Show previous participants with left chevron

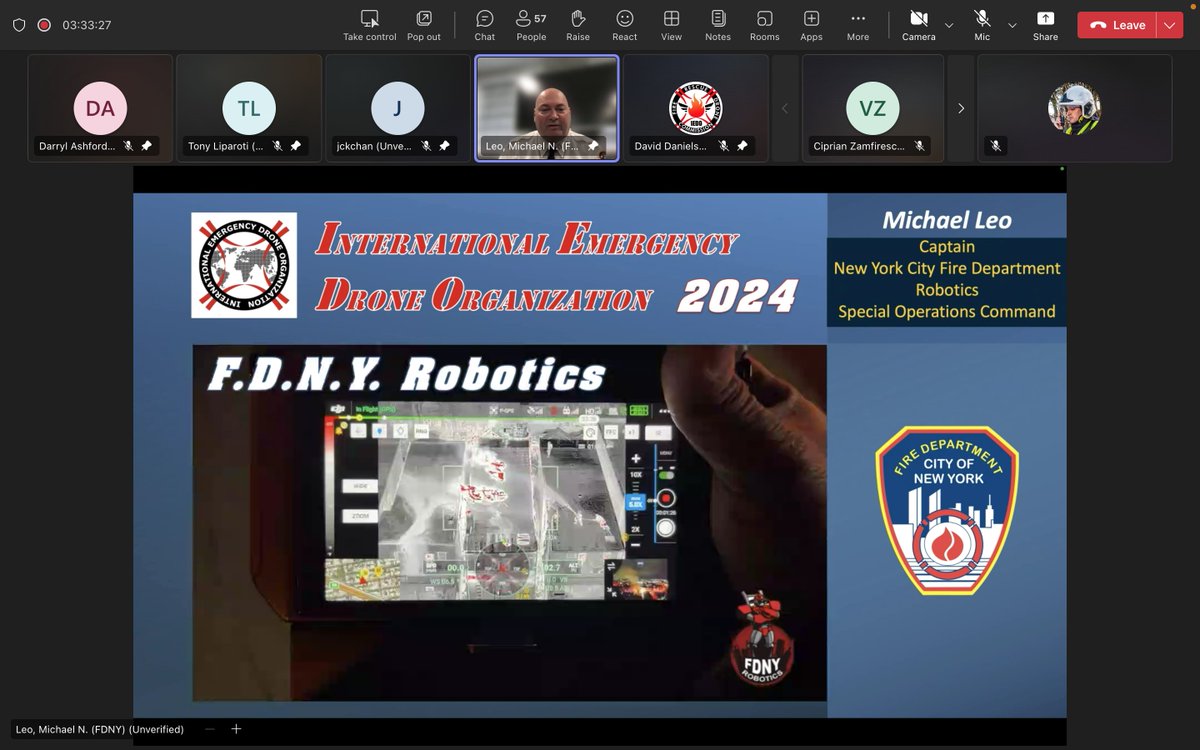coord(785,108)
